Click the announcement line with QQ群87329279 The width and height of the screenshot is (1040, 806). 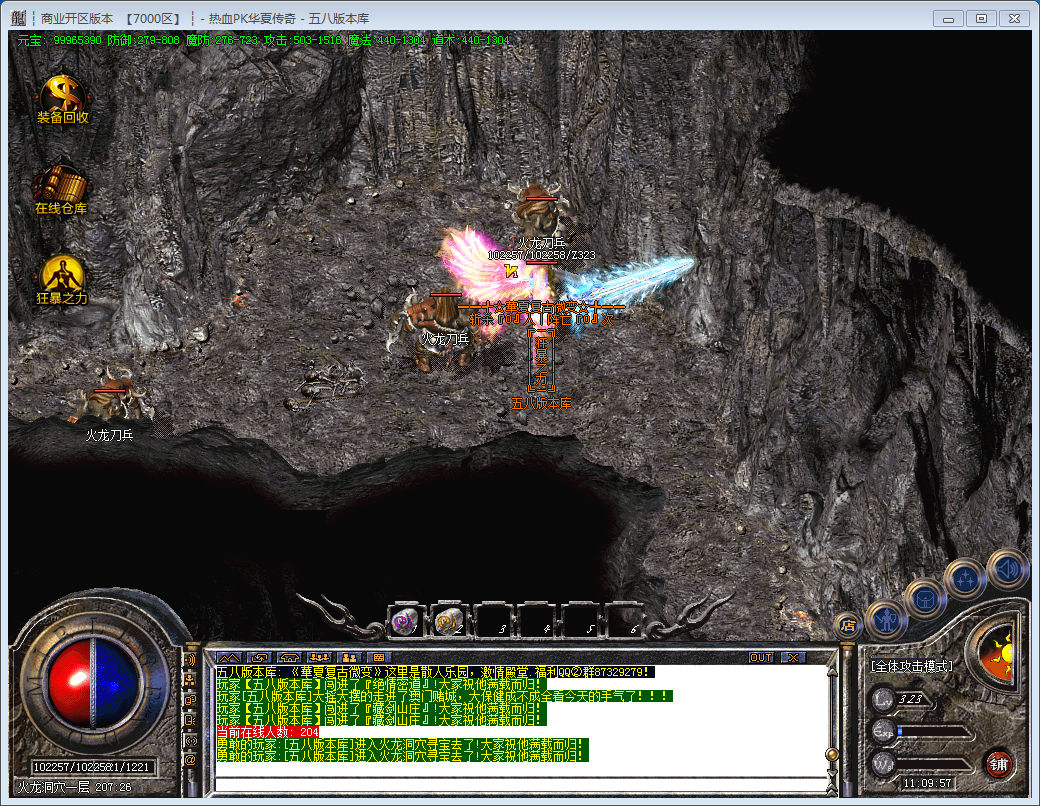pyautogui.click(x=435, y=672)
